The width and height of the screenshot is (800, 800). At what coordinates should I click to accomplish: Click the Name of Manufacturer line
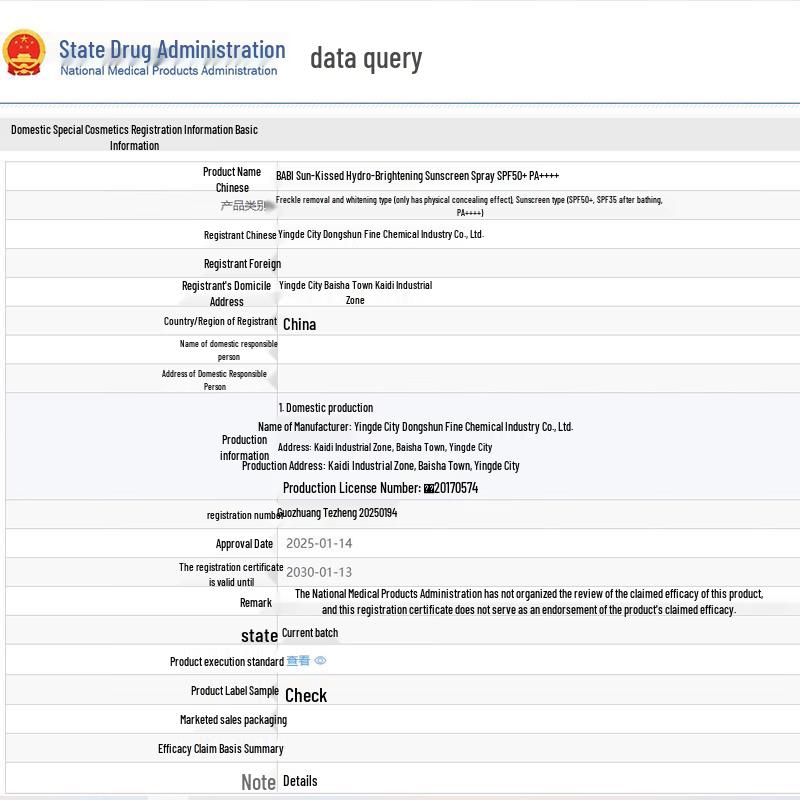[415, 427]
